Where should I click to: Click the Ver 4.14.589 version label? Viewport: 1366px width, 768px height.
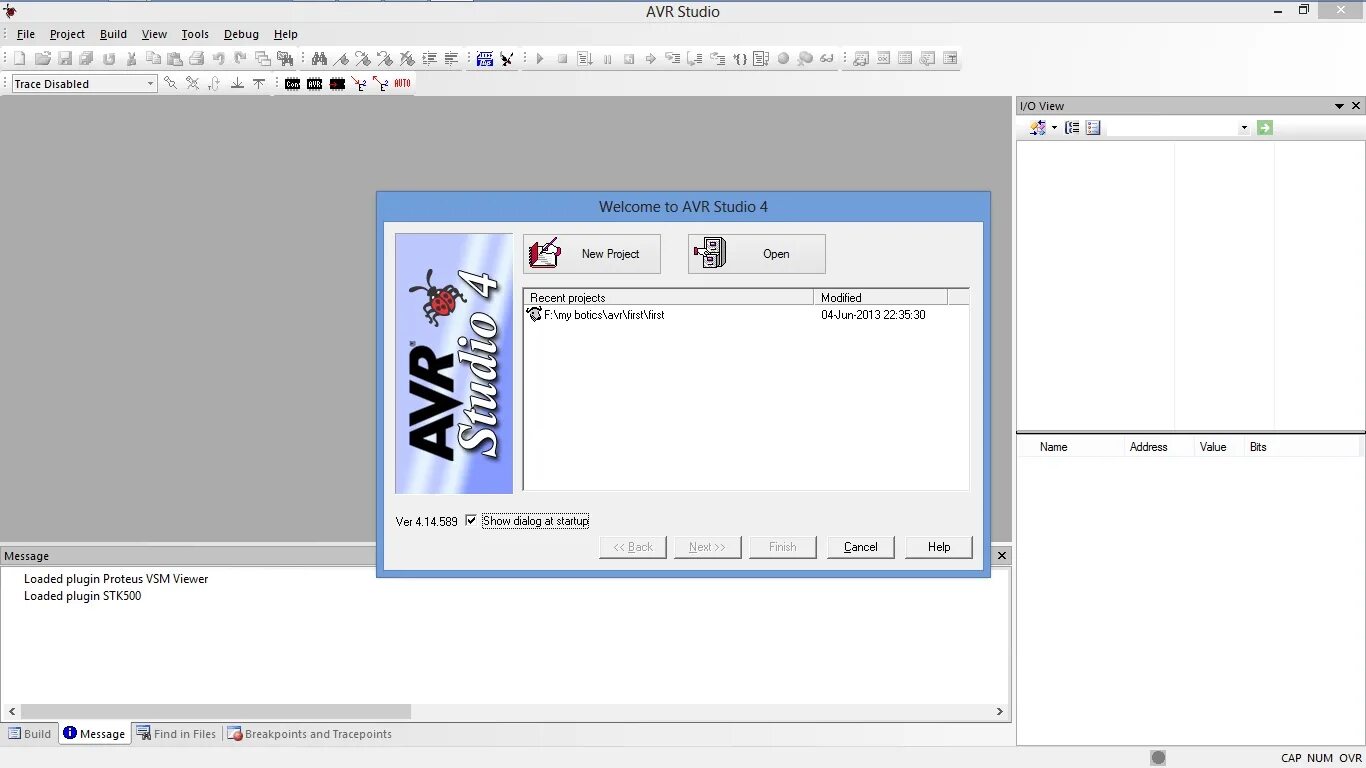(427, 521)
